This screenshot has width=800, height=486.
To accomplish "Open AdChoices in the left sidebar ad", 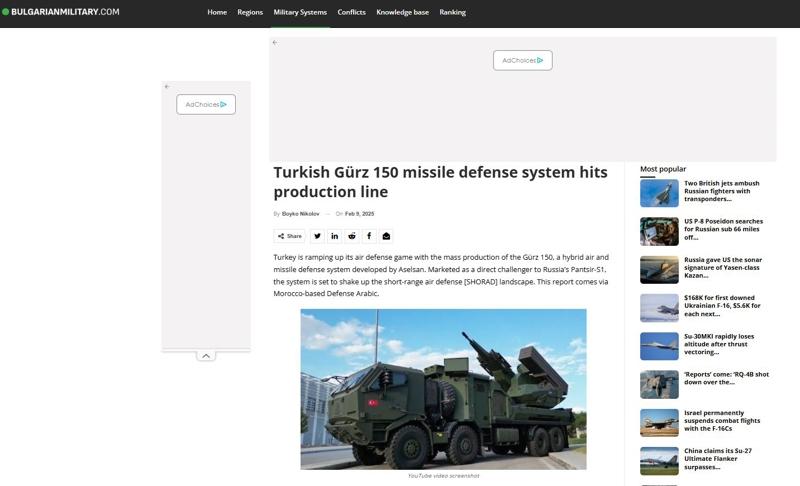I will tap(206, 105).
